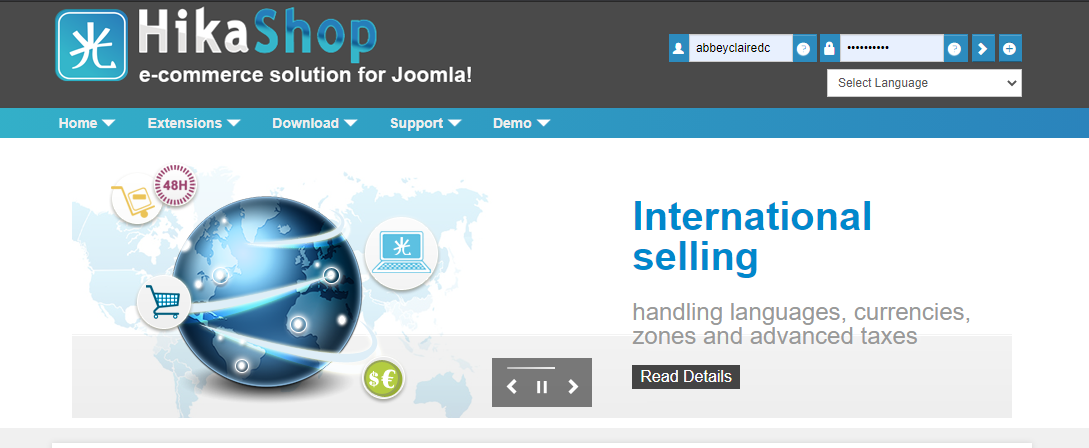The width and height of the screenshot is (1089, 448).
Task: Click the padlock icon beside password
Action: (829, 49)
